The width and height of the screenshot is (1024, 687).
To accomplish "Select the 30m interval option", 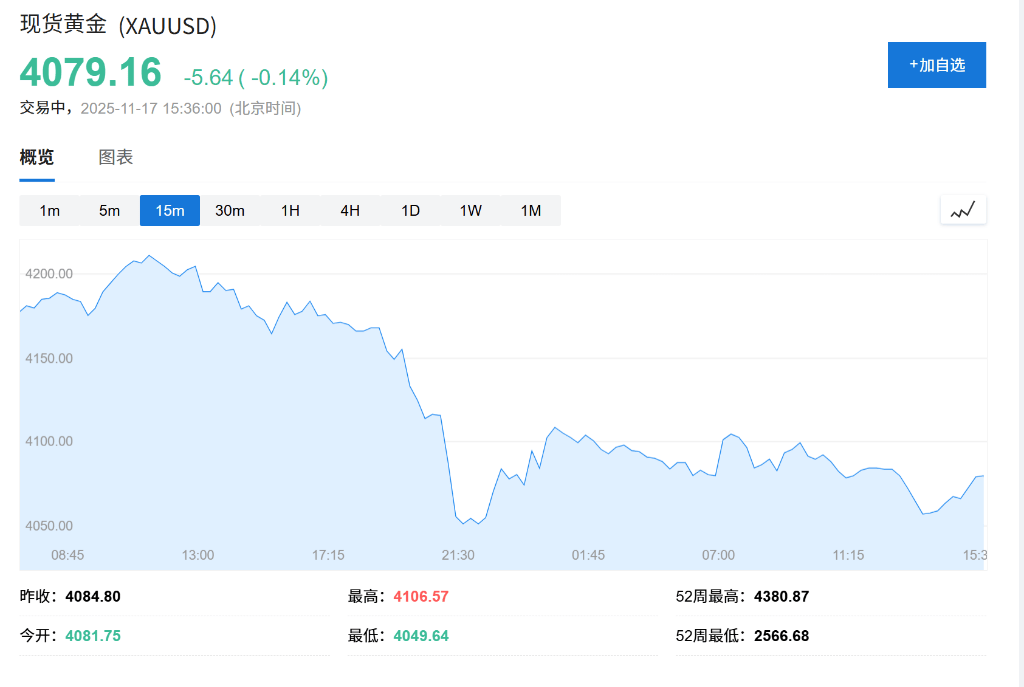I will click(x=230, y=210).
